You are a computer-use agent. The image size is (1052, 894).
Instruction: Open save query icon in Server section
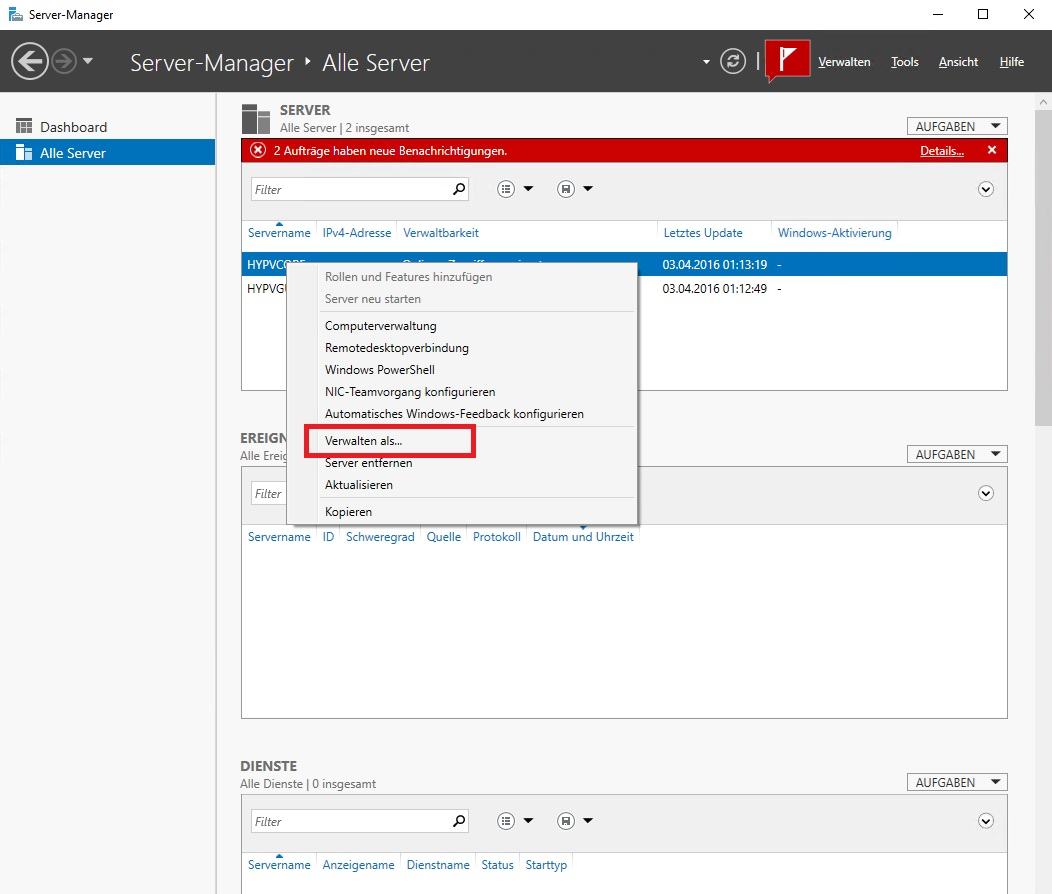click(x=566, y=189)
